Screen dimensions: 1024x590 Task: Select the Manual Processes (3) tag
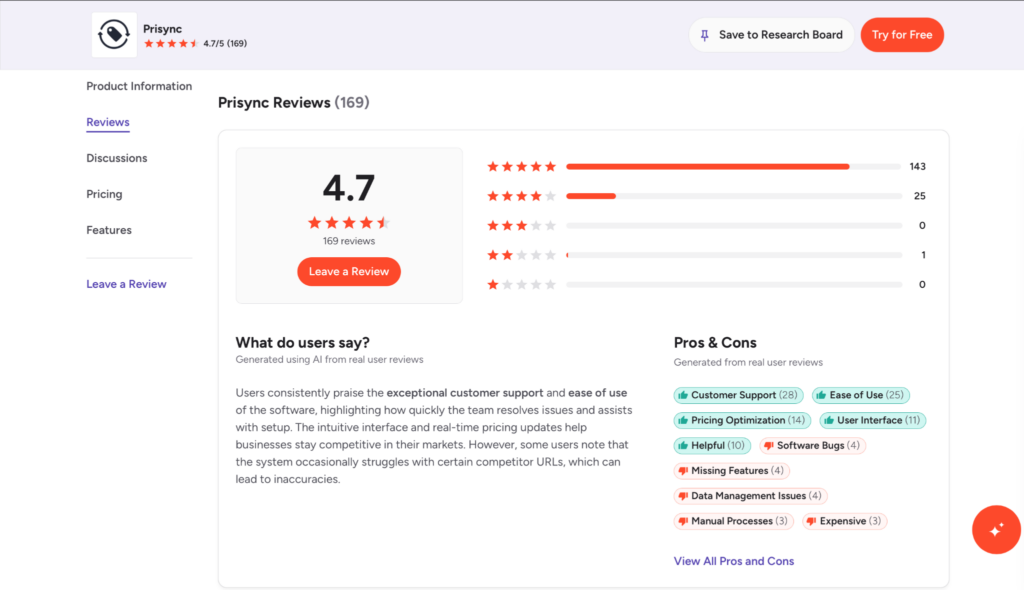point(733,521)
